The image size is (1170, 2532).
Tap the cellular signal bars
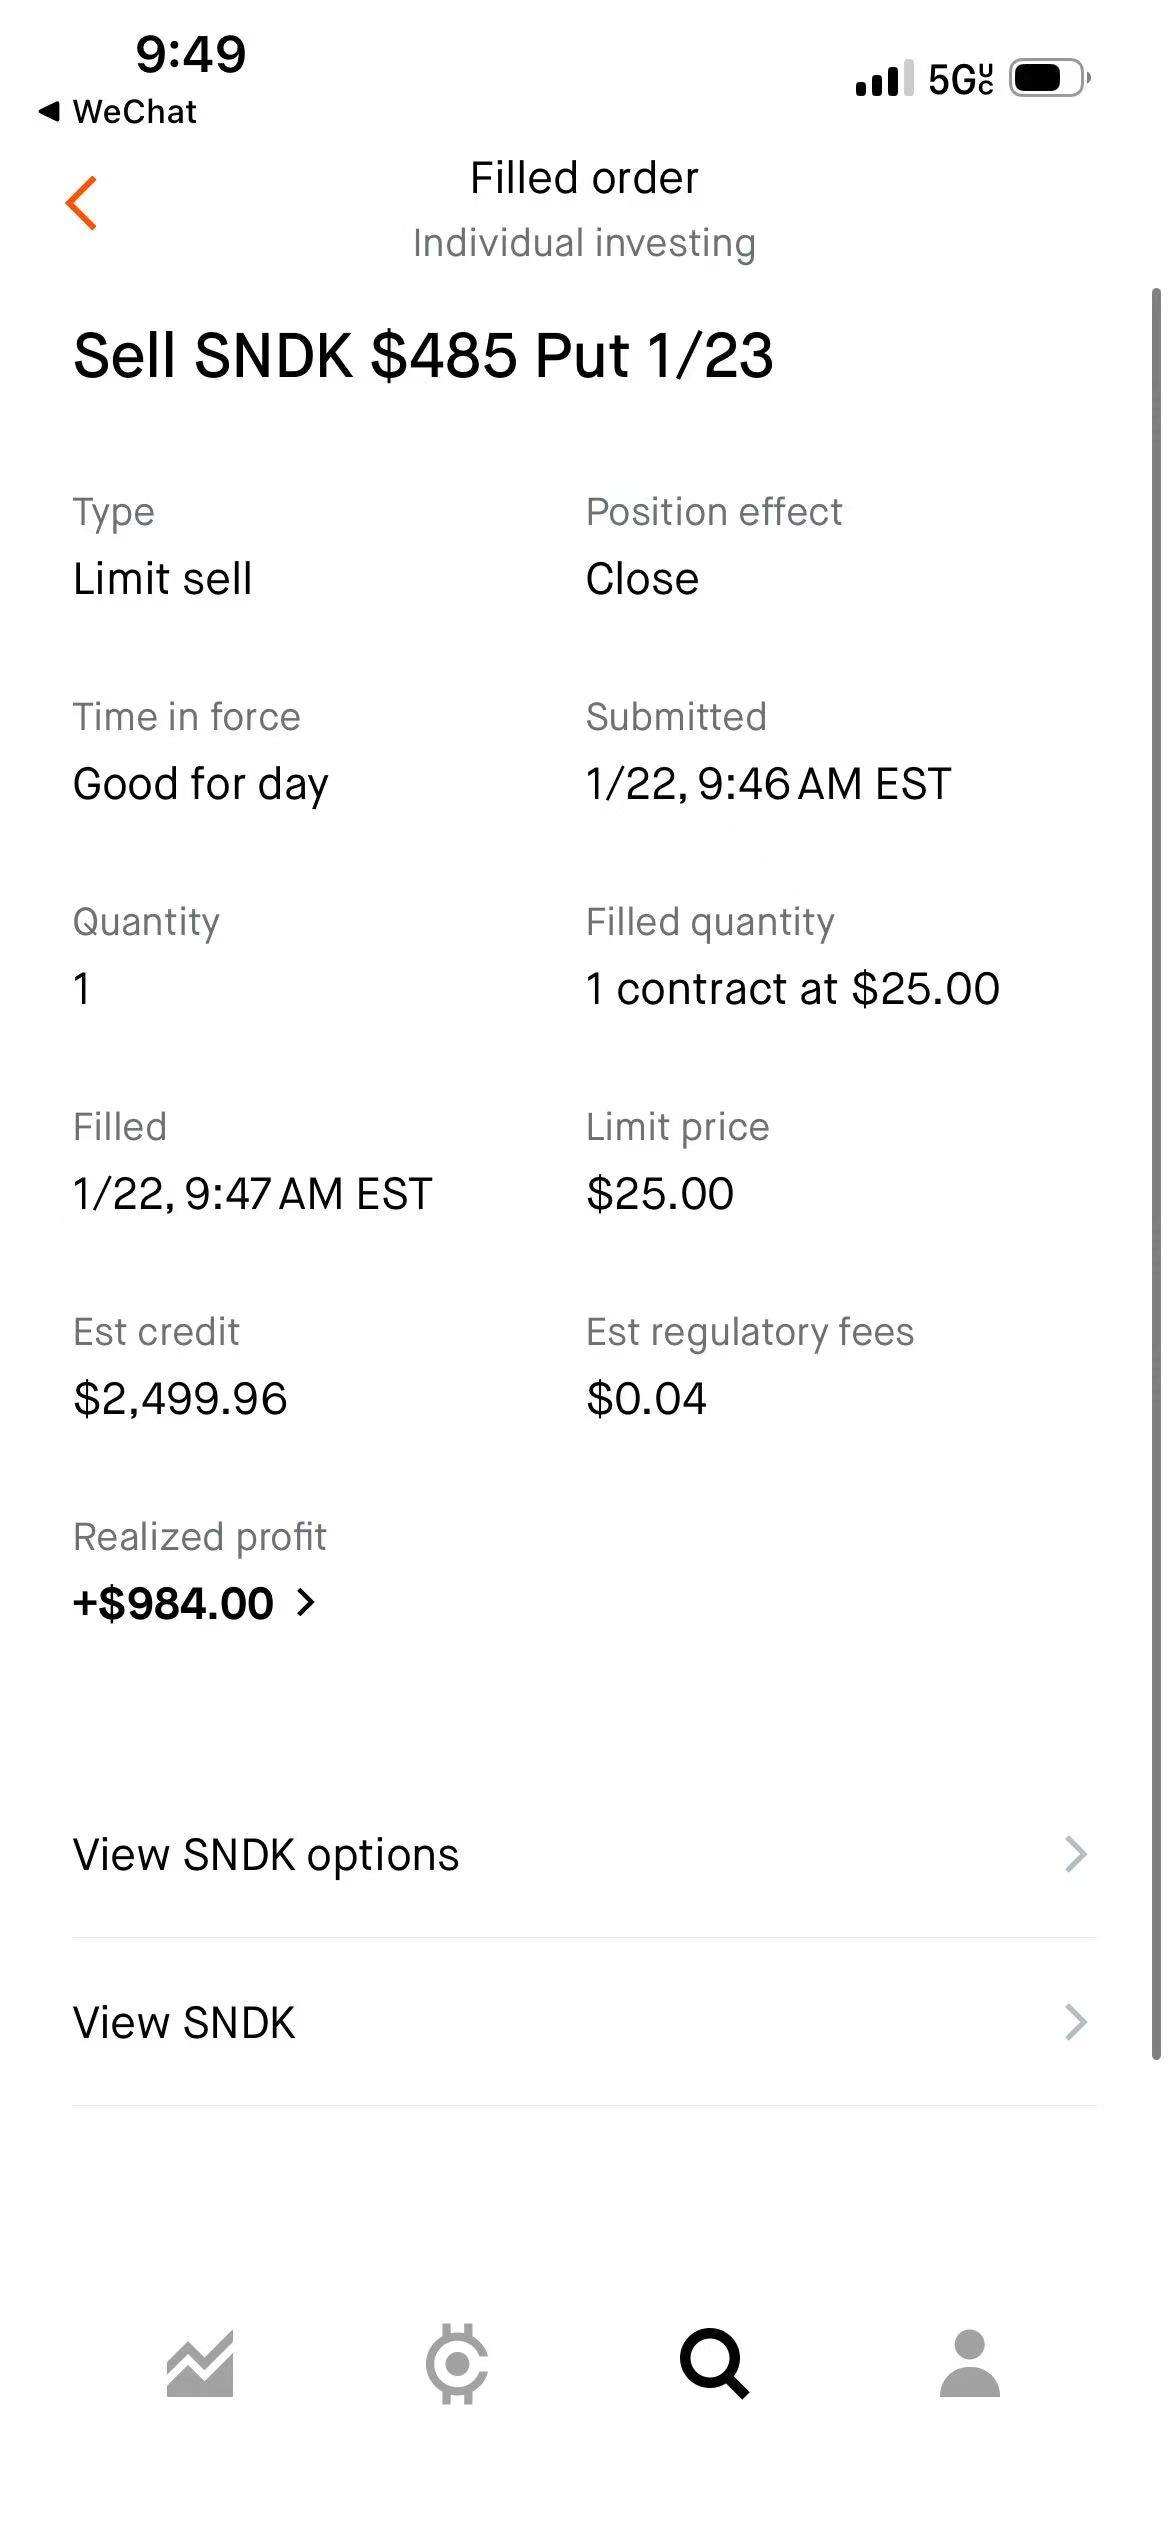point(884,78)
